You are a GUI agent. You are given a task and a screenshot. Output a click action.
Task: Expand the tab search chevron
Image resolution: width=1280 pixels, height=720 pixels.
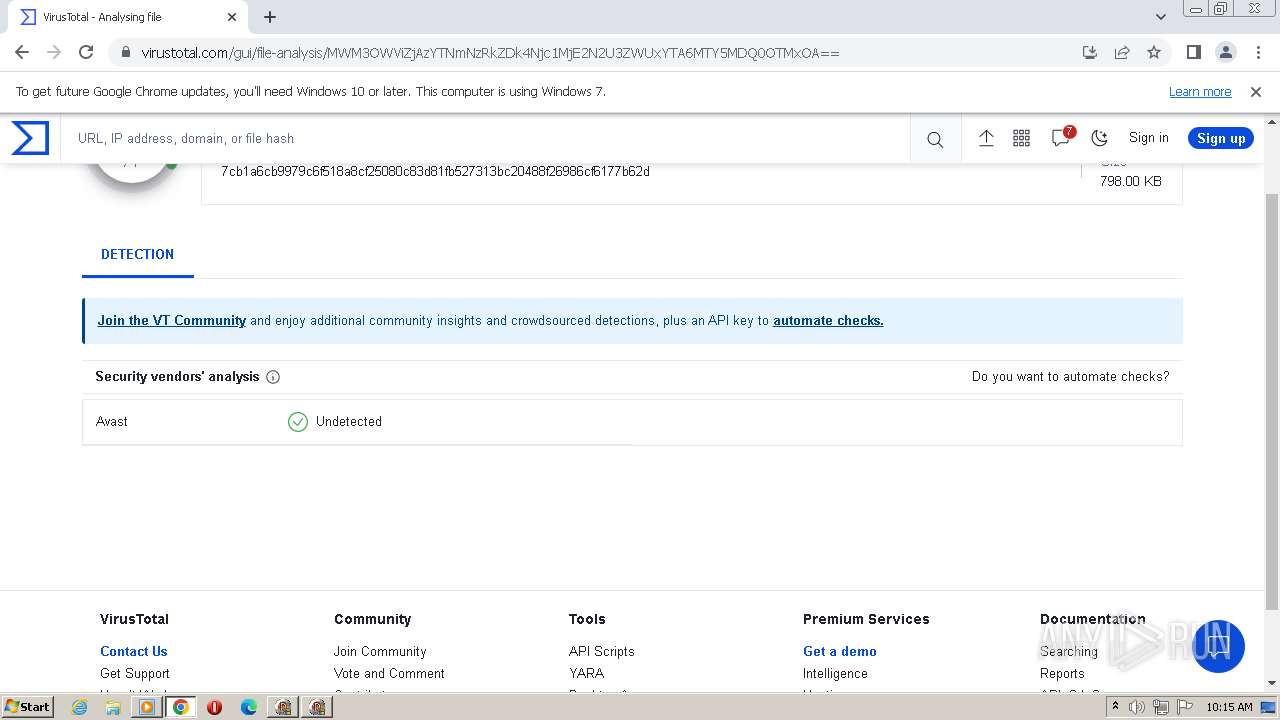tap(1160, 17)
